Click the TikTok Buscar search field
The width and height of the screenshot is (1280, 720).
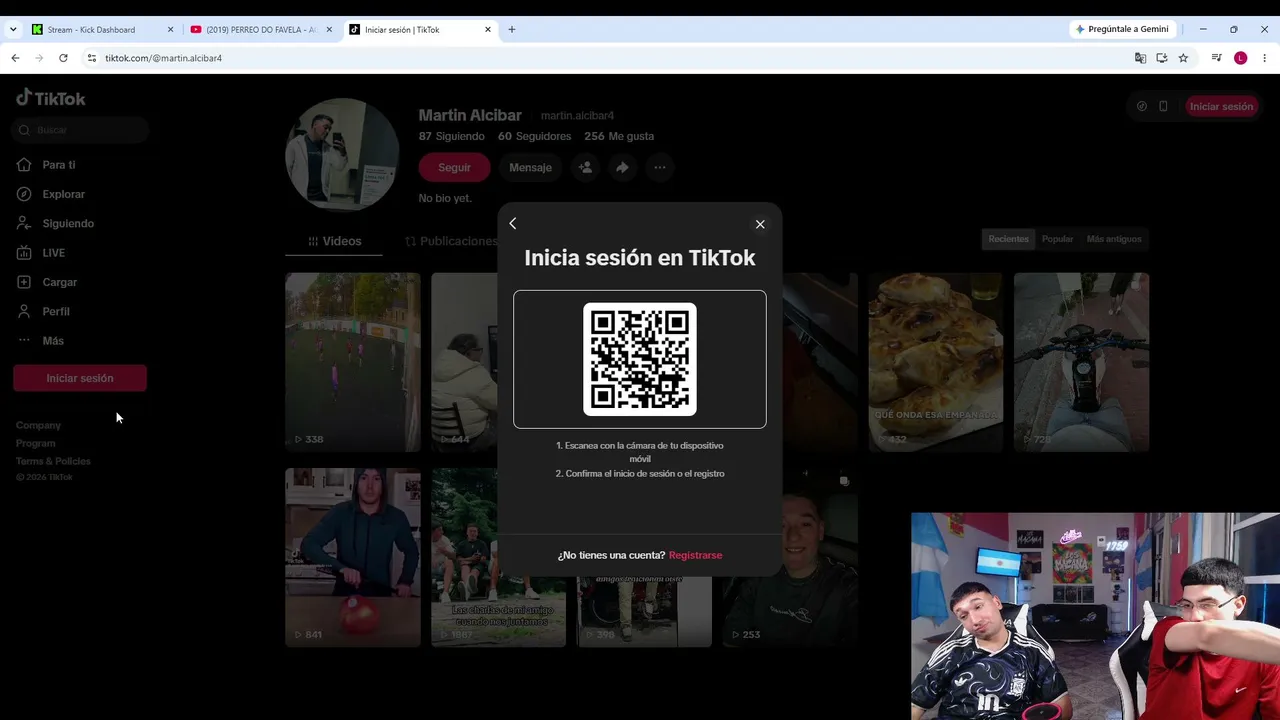pyautogui.click(x=80, y=130)
